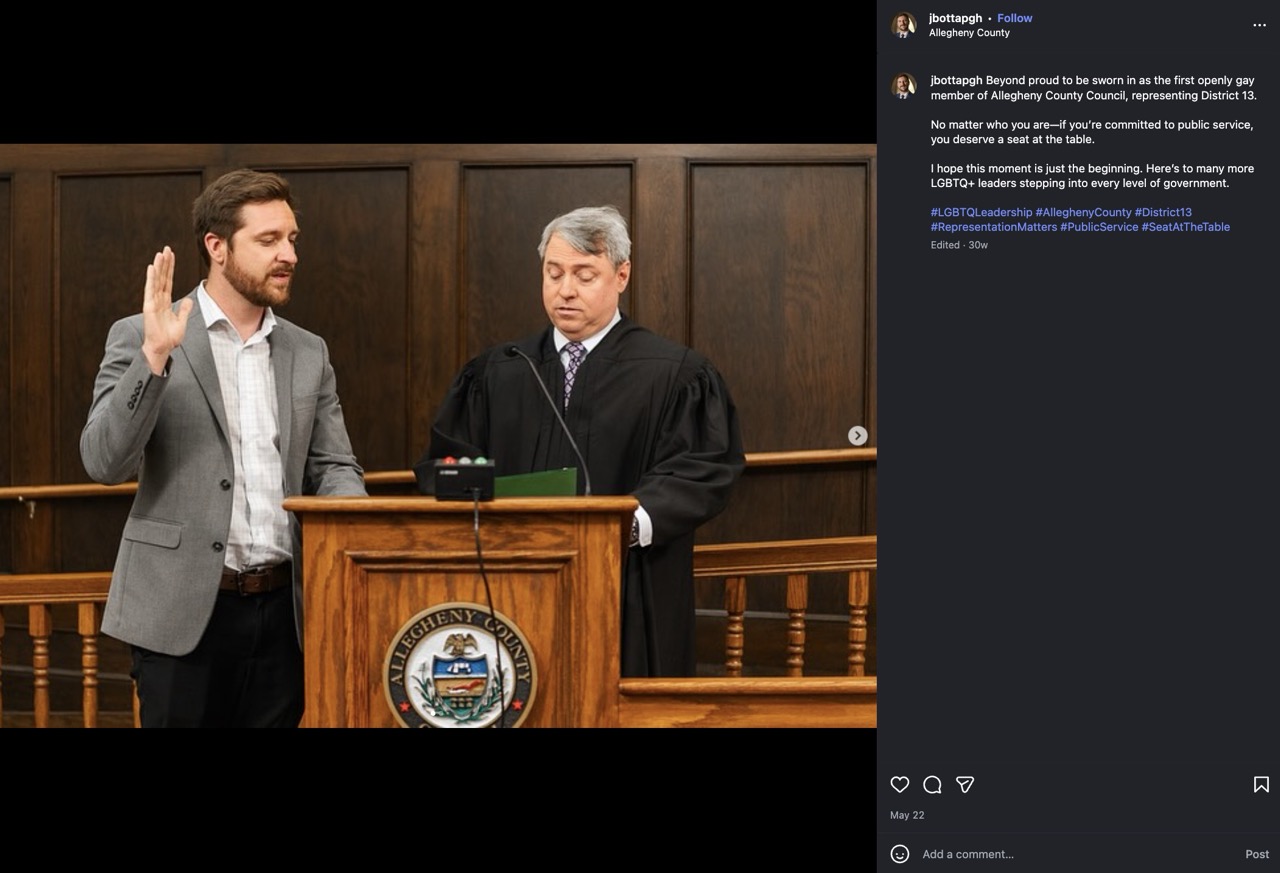
Task: Click the Allegheny County location label
Action: point(968,33)
